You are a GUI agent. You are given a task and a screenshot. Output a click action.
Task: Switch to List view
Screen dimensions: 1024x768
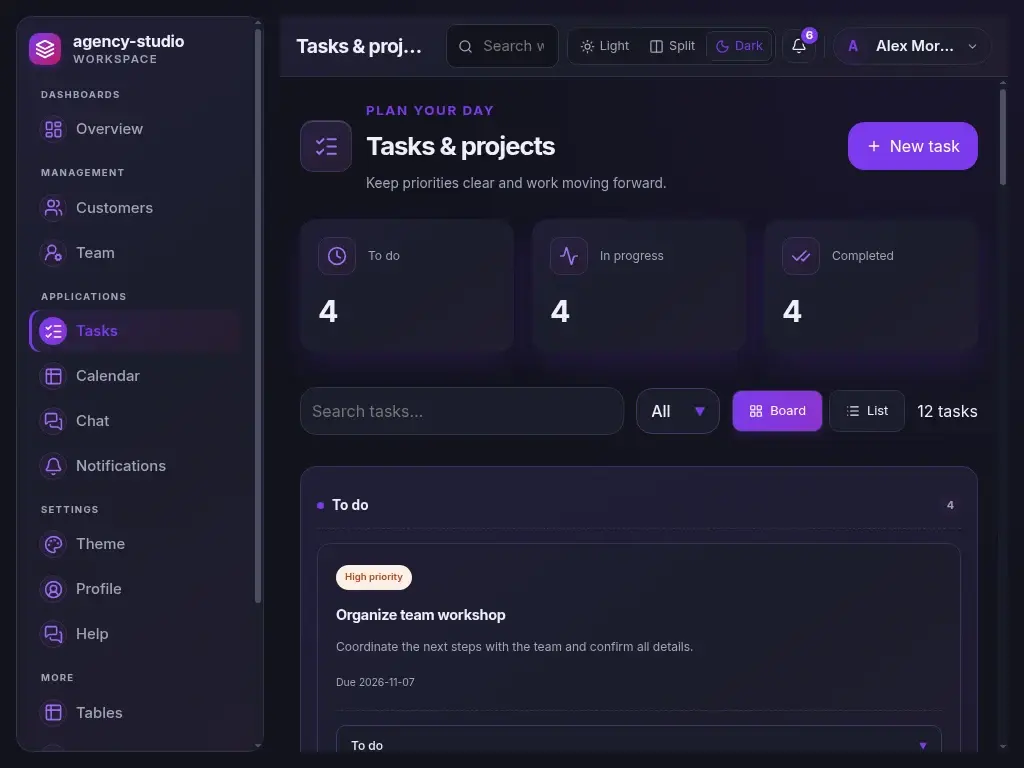click(x=867, y=411)
